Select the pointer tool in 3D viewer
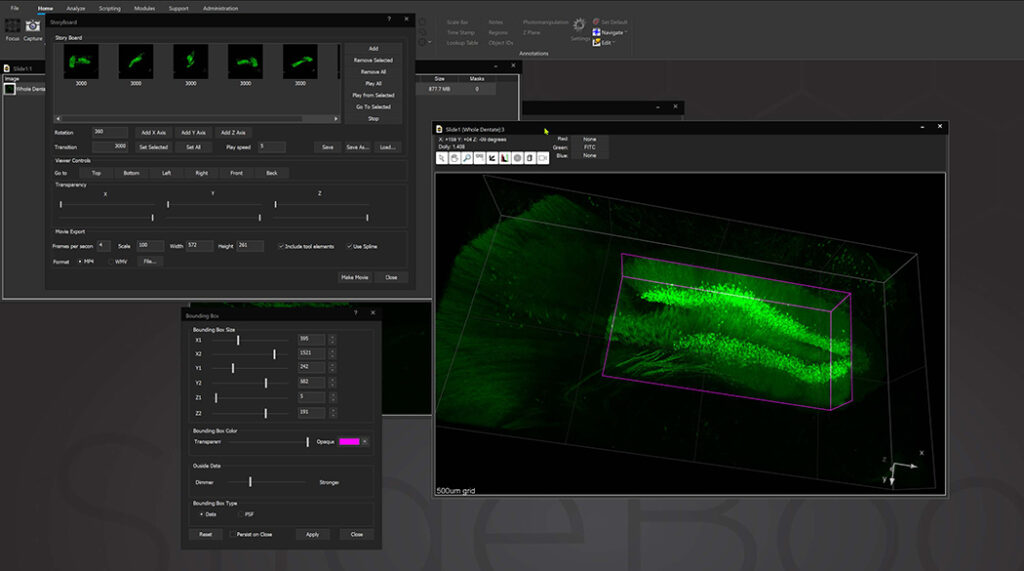 point(442,158)
